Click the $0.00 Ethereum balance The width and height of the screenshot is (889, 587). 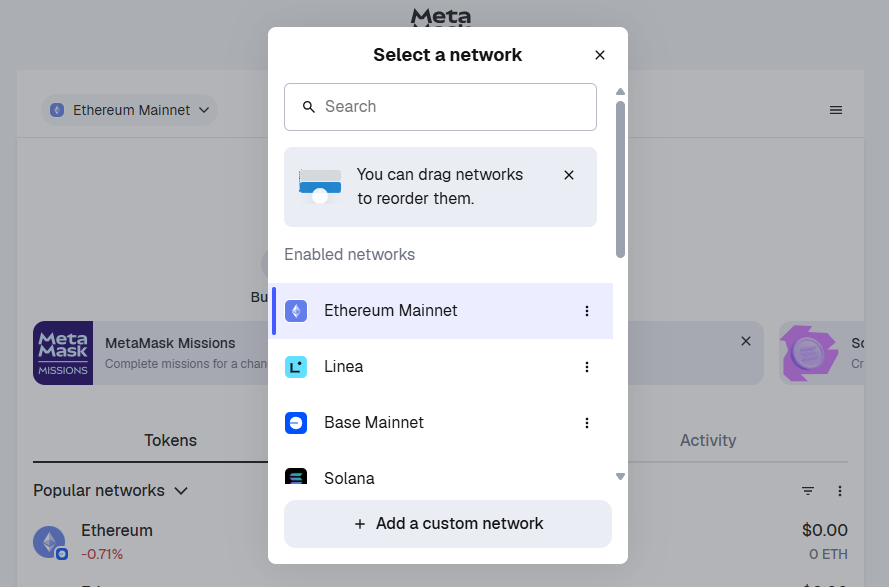click(824, 530)
